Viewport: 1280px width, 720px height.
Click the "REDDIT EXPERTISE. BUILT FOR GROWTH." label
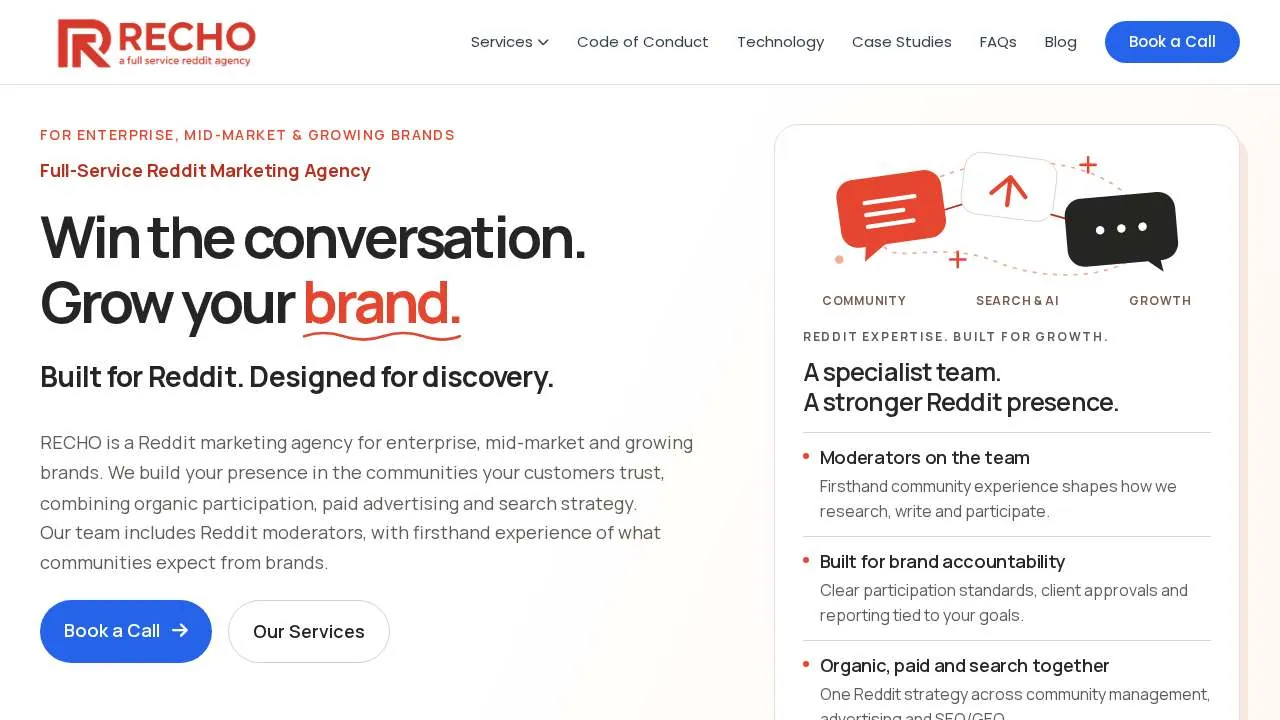point(956,337)
